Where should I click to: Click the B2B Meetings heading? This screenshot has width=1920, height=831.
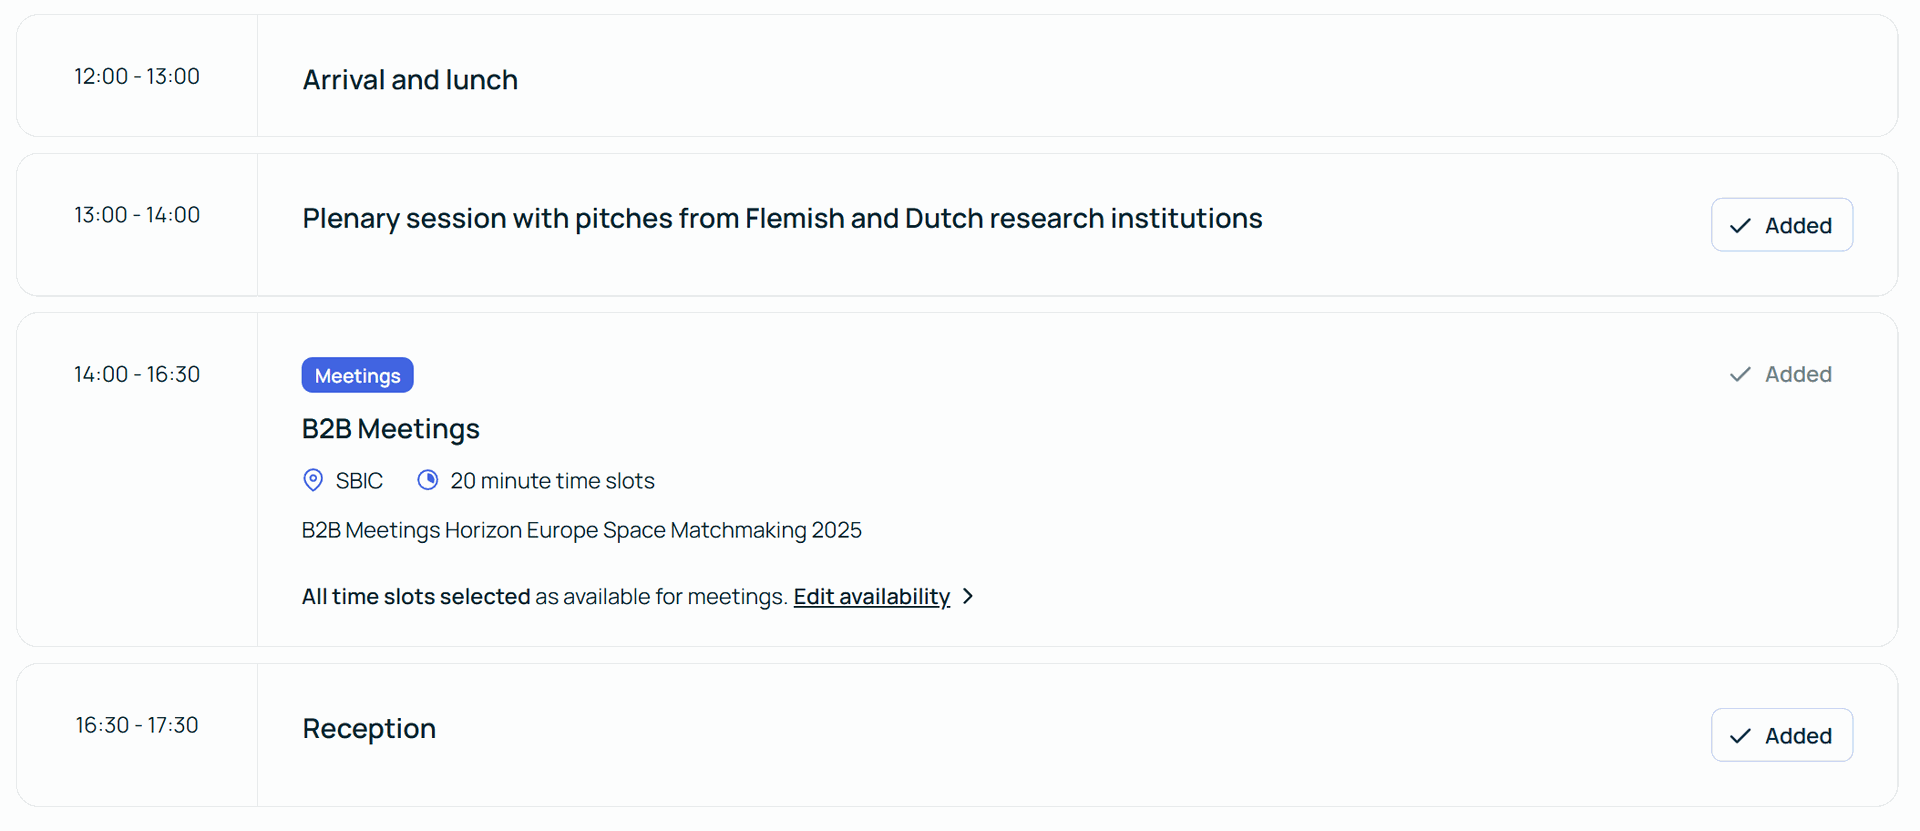pos(391,428)
